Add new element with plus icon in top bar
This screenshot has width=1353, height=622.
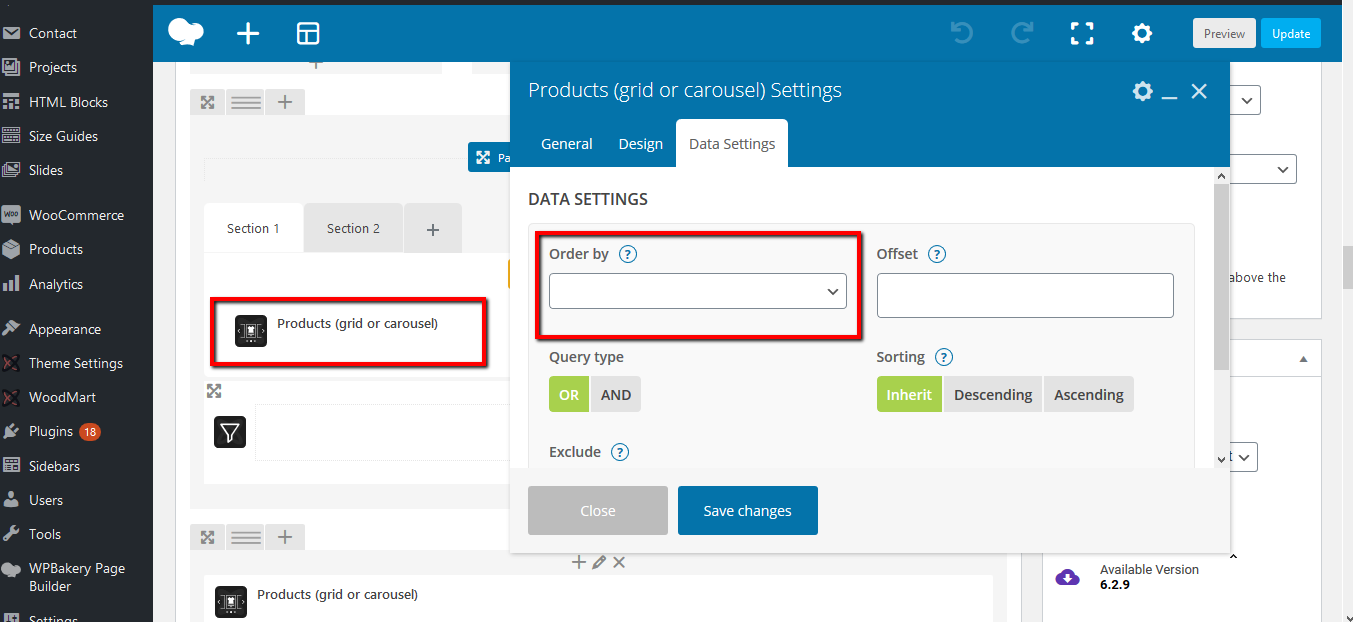tap(248, 34)
